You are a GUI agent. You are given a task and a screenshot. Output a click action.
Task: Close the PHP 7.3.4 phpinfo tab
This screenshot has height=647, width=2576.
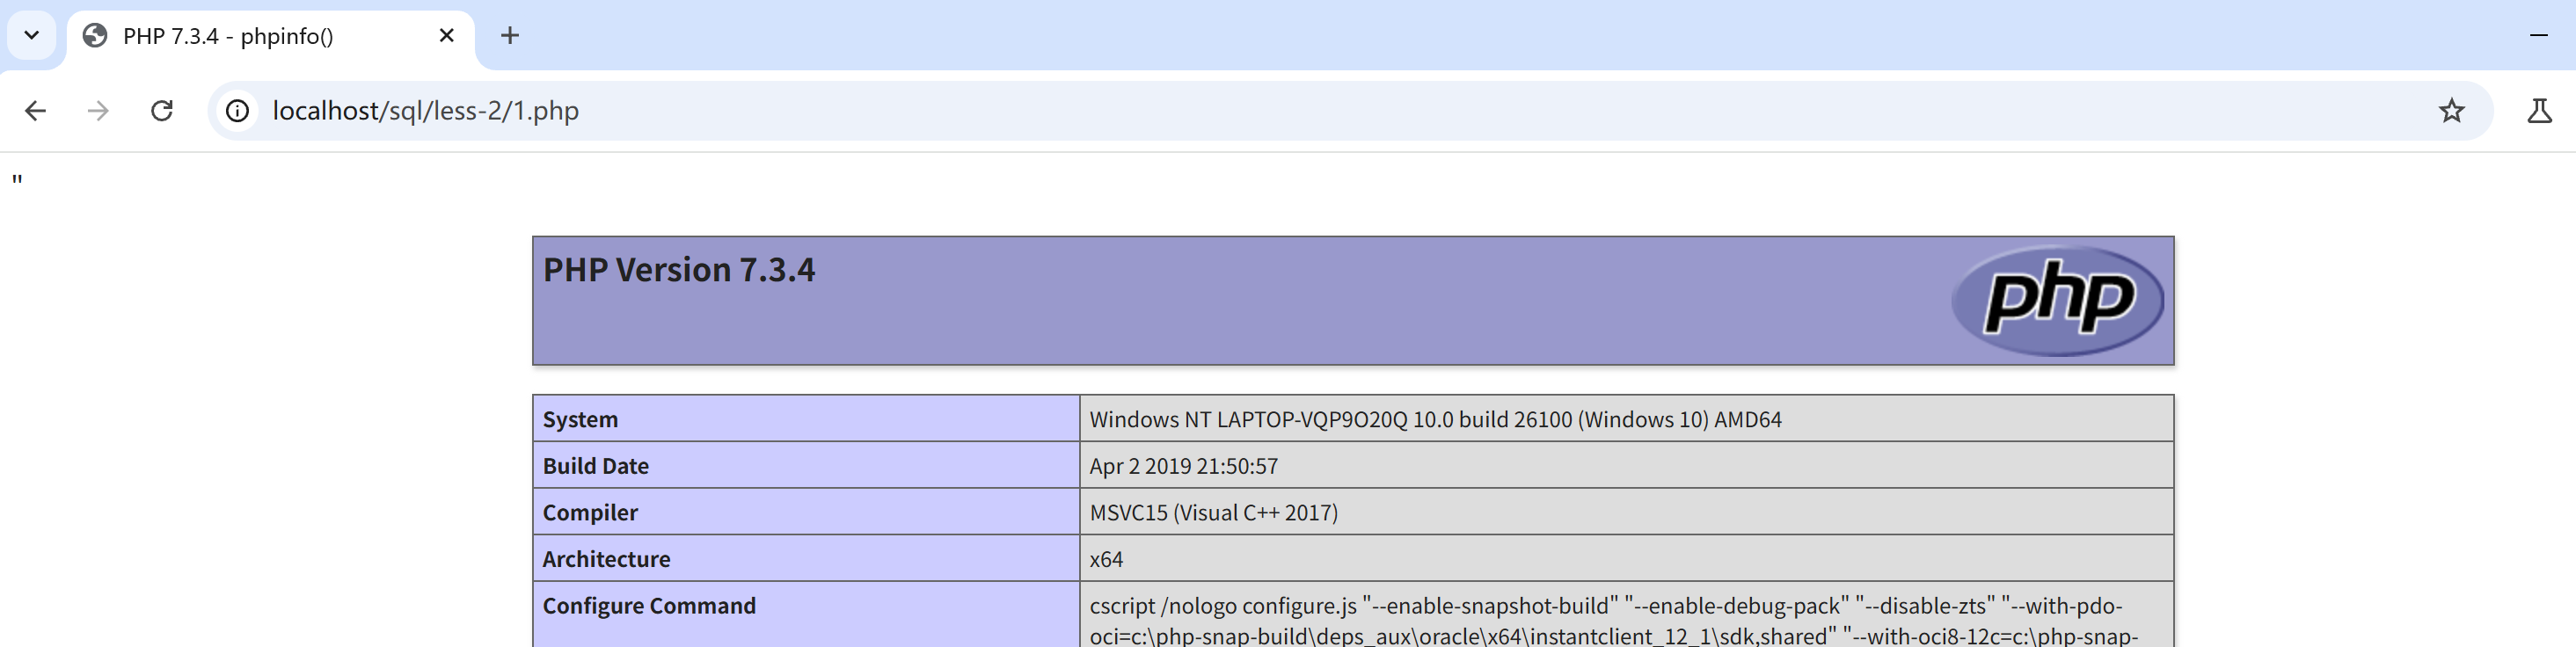[x=447, y=36]
